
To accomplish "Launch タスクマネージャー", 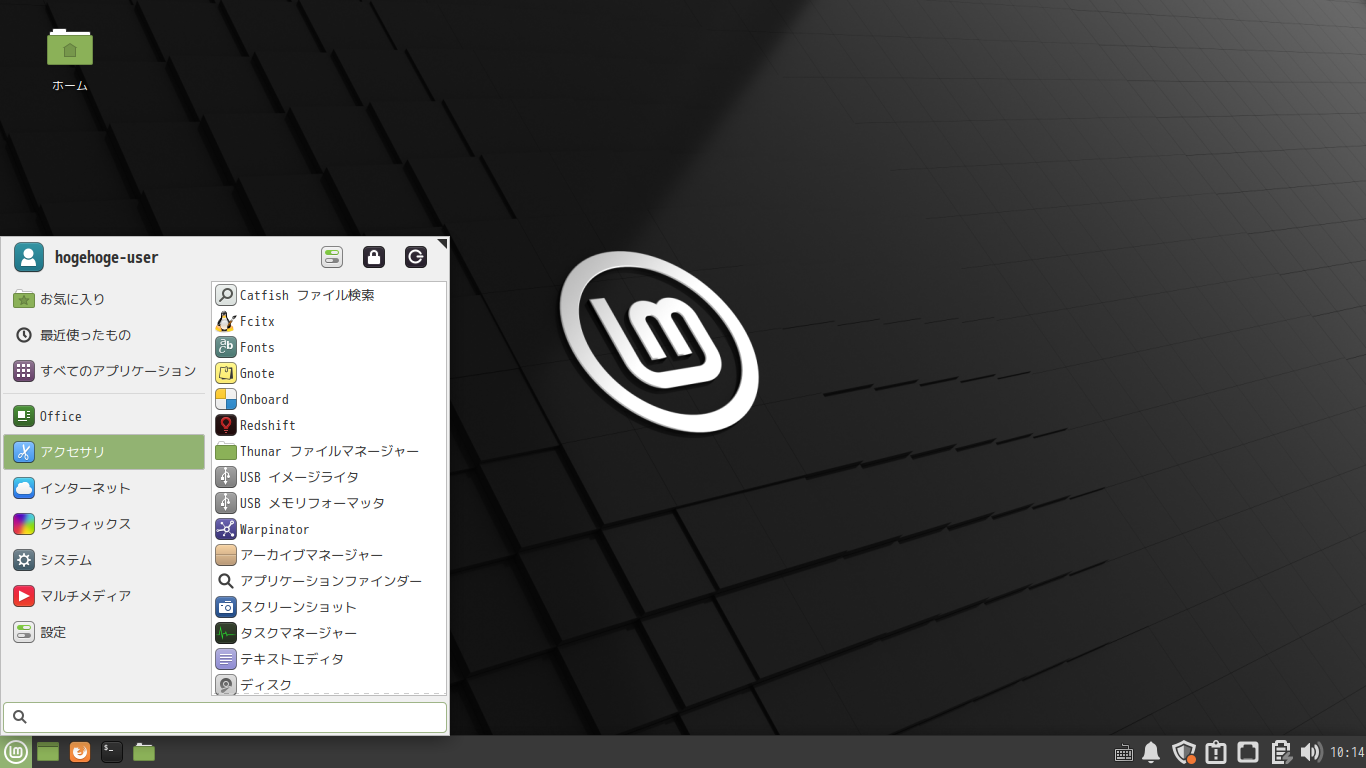I will (x=329, y=633).
